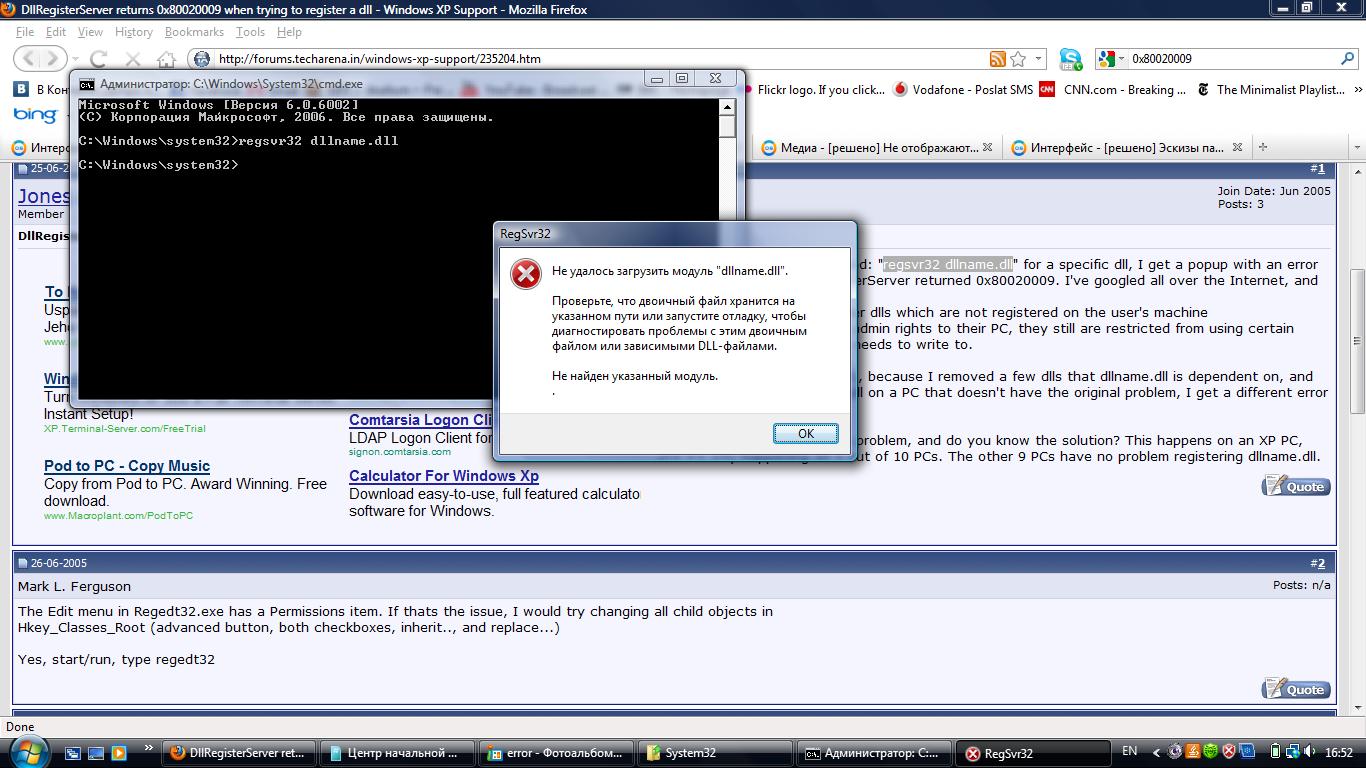The image size is (1366, 768).
Task: Open the Vodafone - Poslat SMS bookmark
Action: [x=963, y=90]
